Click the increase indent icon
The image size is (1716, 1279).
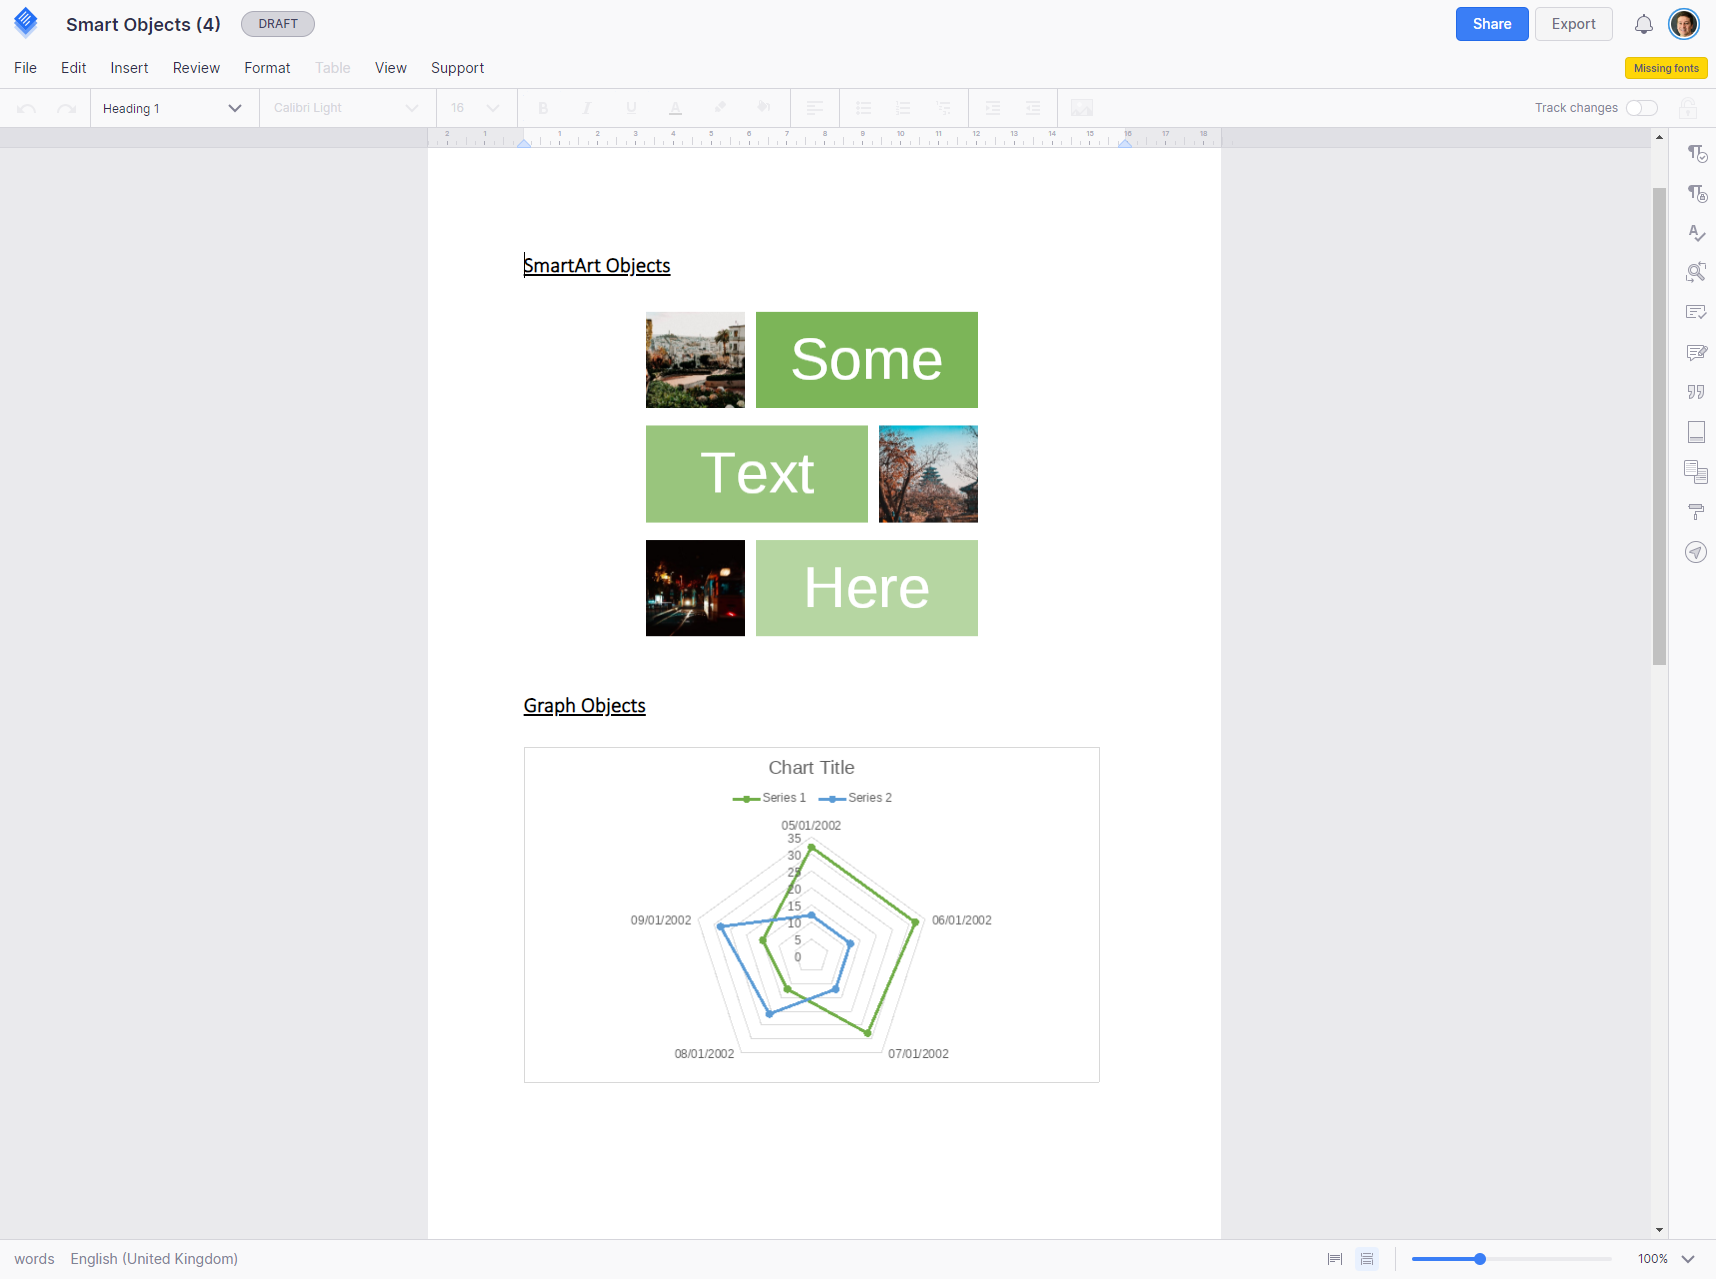point(1033,108)
